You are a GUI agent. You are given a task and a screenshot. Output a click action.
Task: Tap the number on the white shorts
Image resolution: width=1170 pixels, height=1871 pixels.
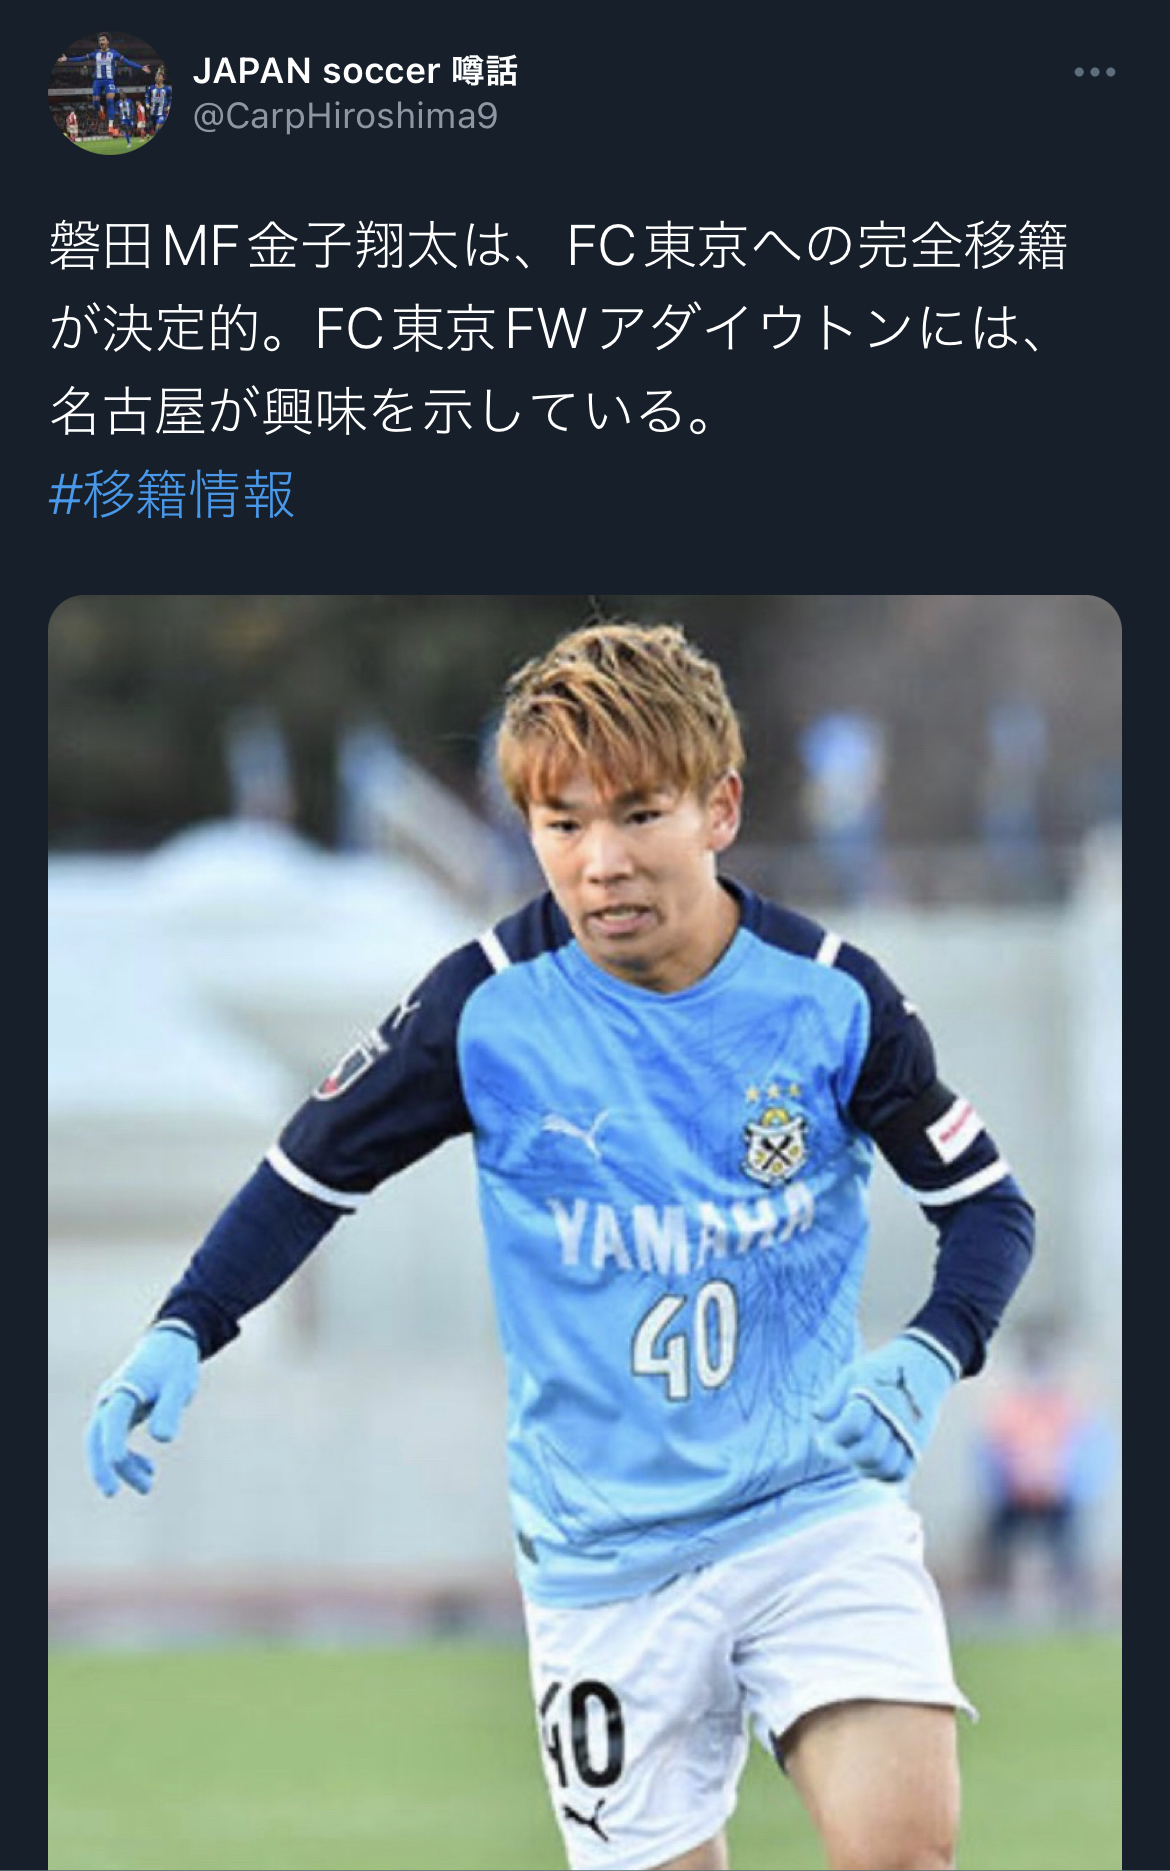(x=583, y=1735)
